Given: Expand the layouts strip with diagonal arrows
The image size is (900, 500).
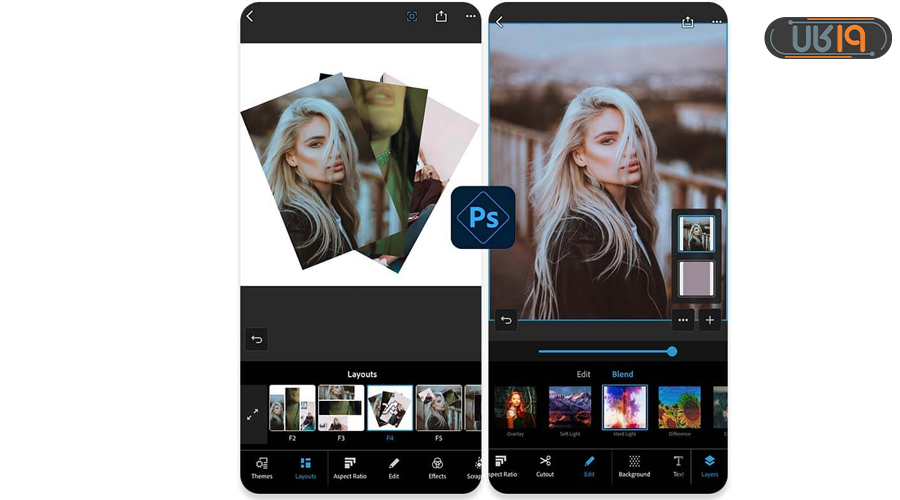Looking at the screenshot, I should tap(252, 413).
